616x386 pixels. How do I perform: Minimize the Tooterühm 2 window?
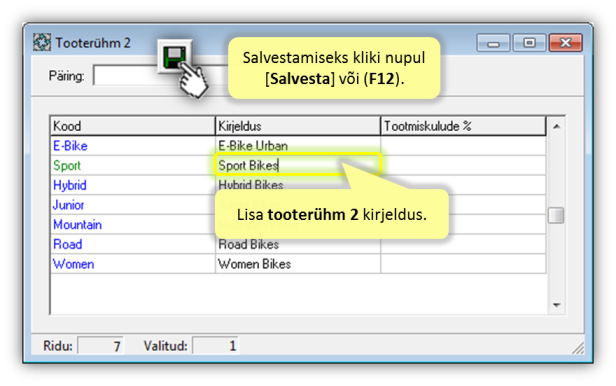click(493, 43)
